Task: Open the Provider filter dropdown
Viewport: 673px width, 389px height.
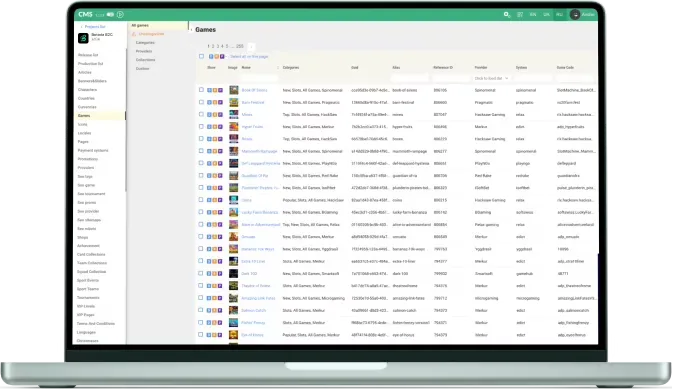Action: pyautogui.click(x=491, y=79)
